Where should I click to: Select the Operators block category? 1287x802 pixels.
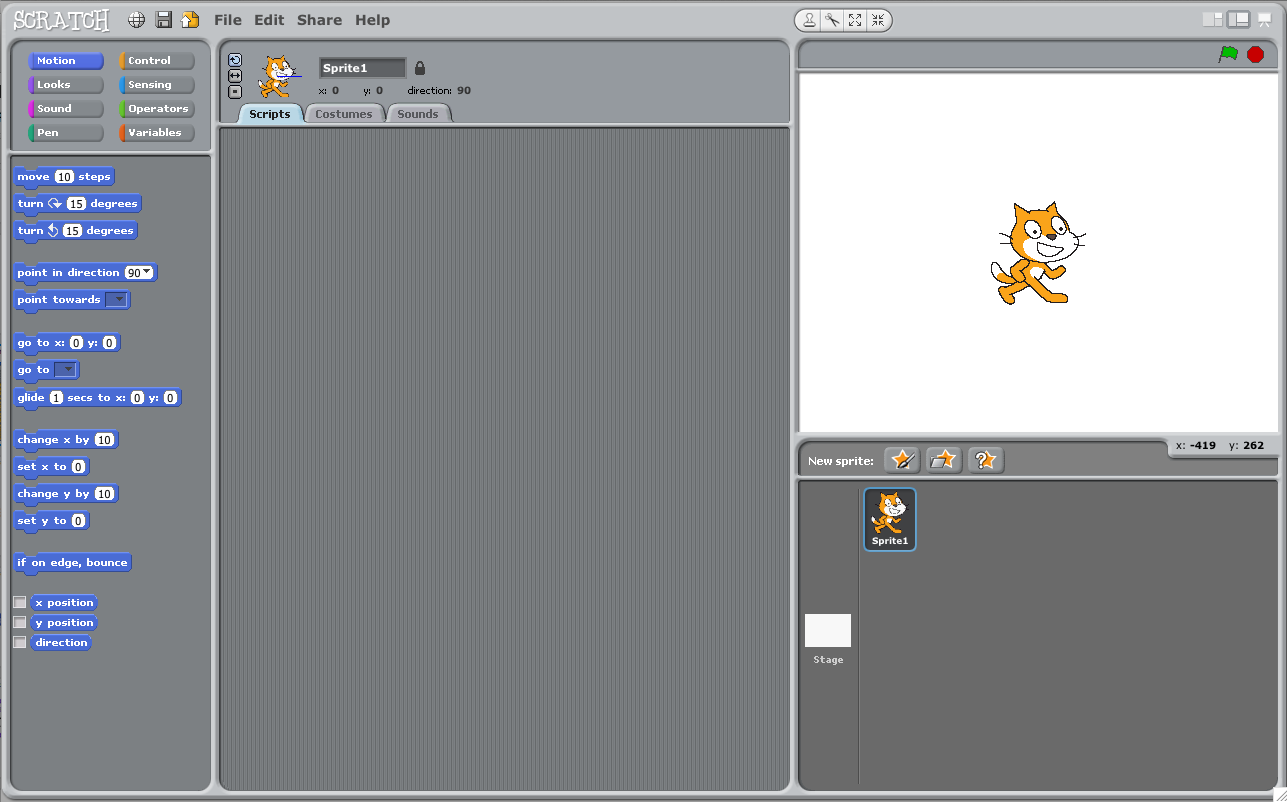click(157, 109)
